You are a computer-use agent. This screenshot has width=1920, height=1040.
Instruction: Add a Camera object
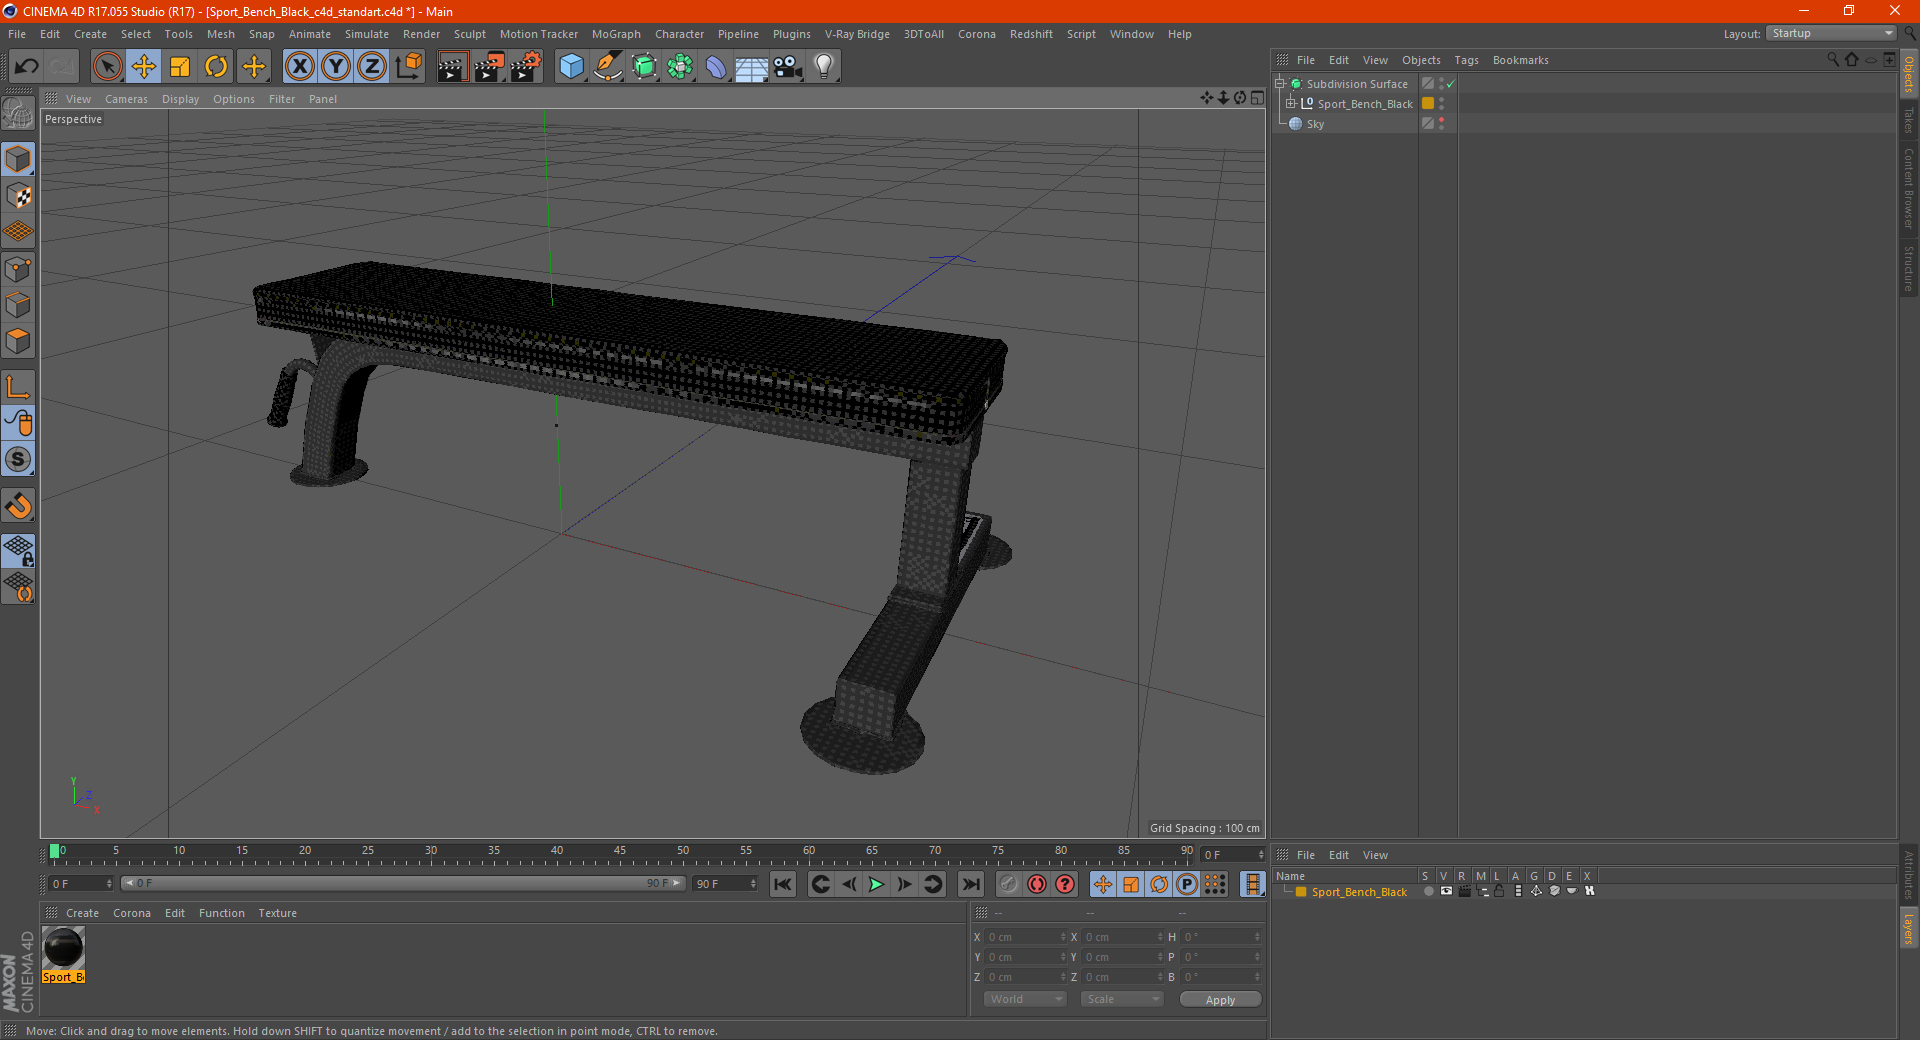pos(788,67)
